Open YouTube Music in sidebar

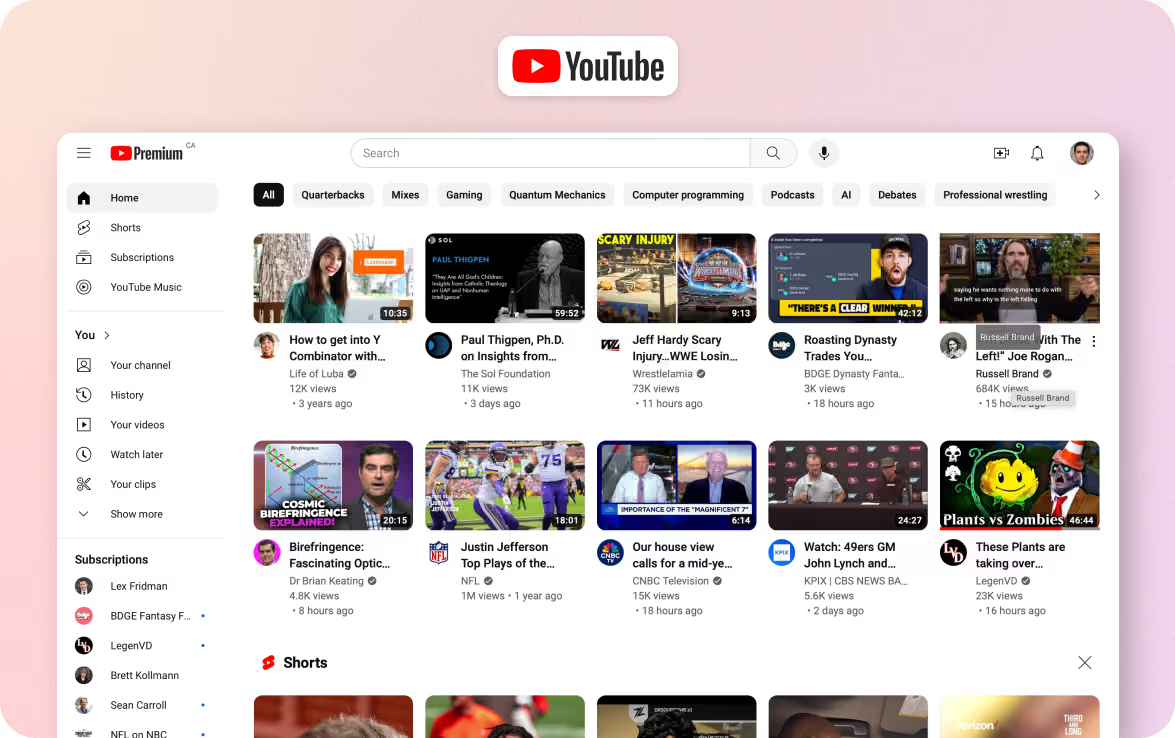[142, 287]
